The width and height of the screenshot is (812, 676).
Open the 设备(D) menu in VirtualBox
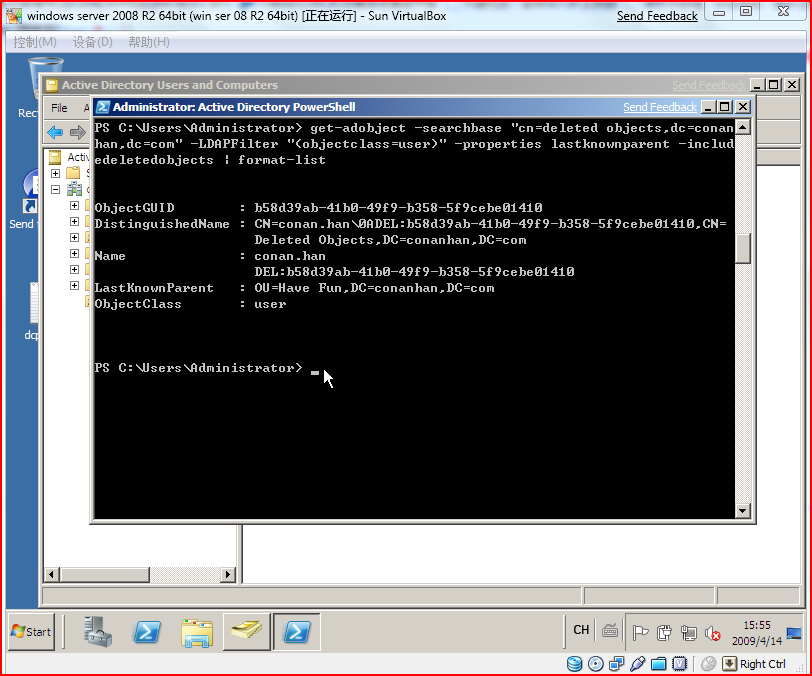click(x=93, y=42)
